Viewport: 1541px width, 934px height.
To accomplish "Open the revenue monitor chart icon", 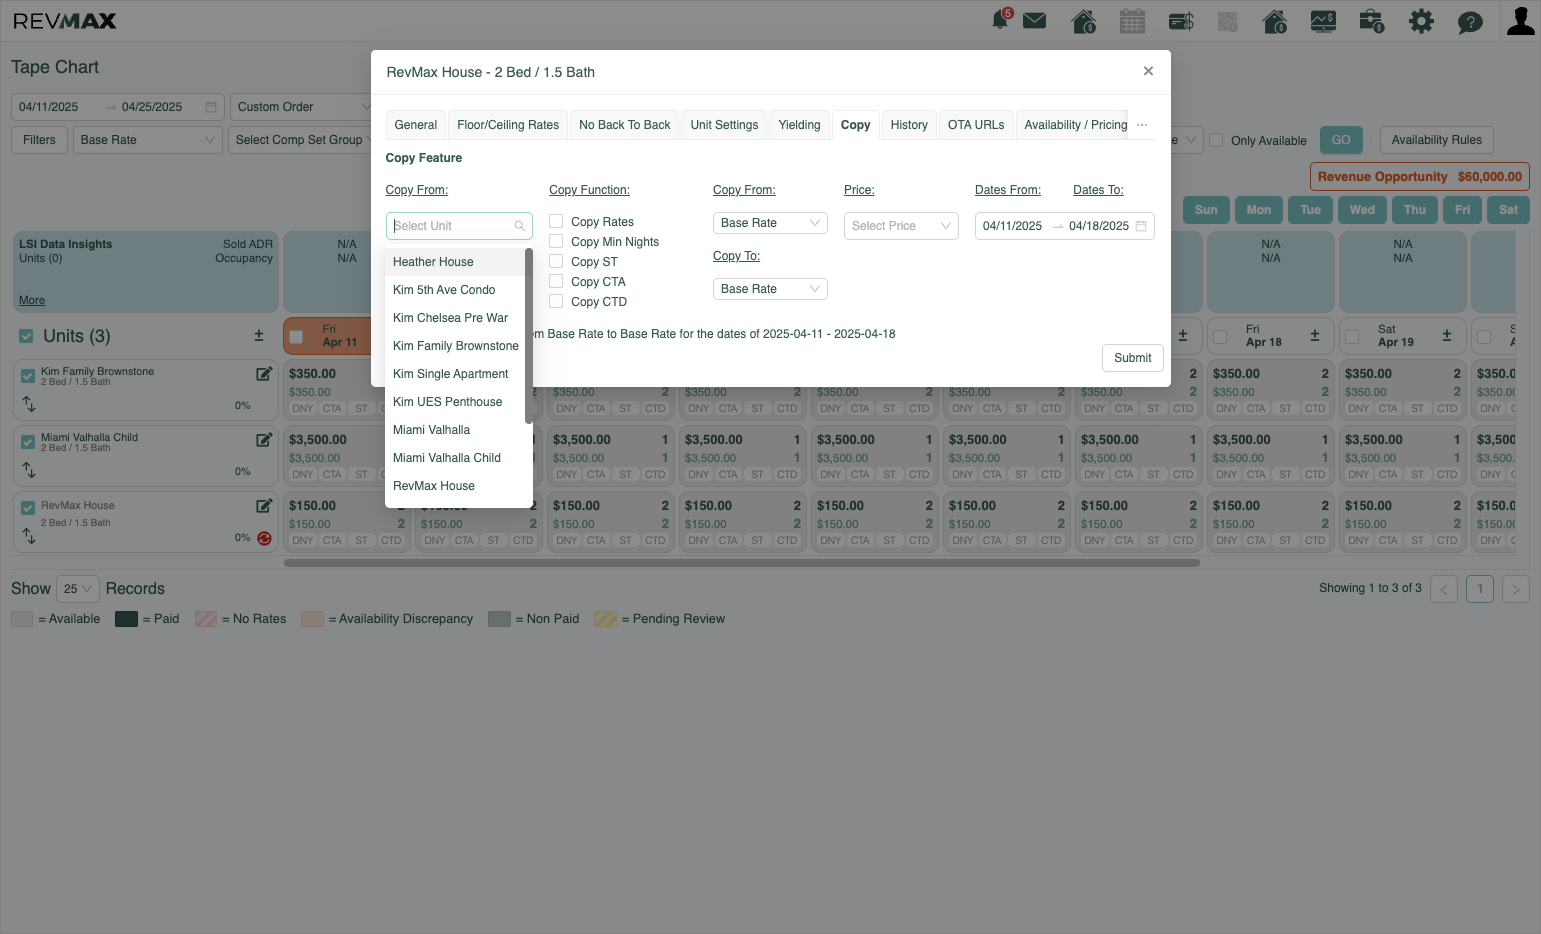I will click(1323, 21).
